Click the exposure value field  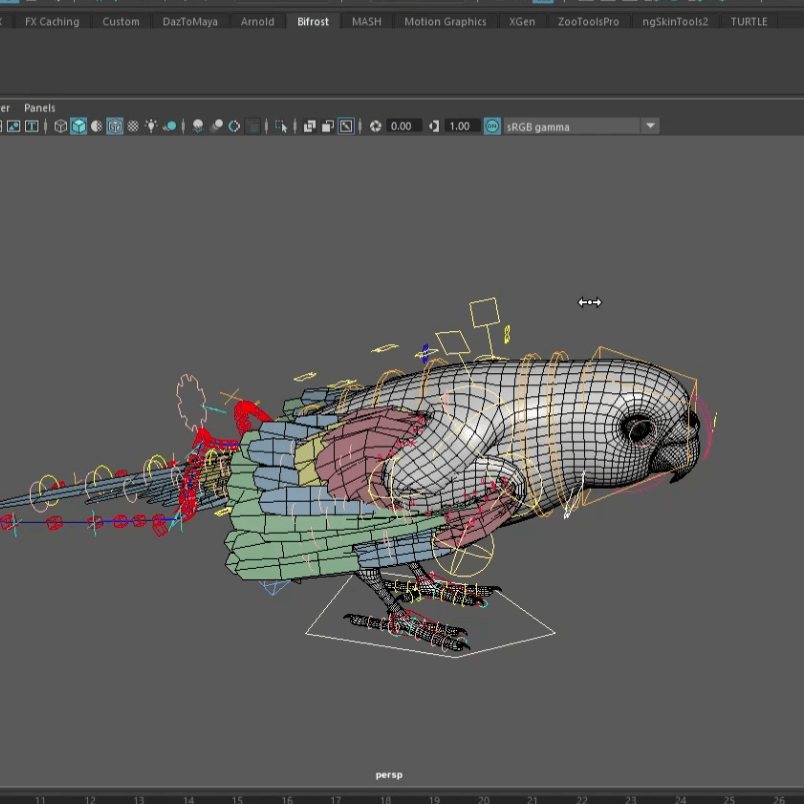click(402, 126)
